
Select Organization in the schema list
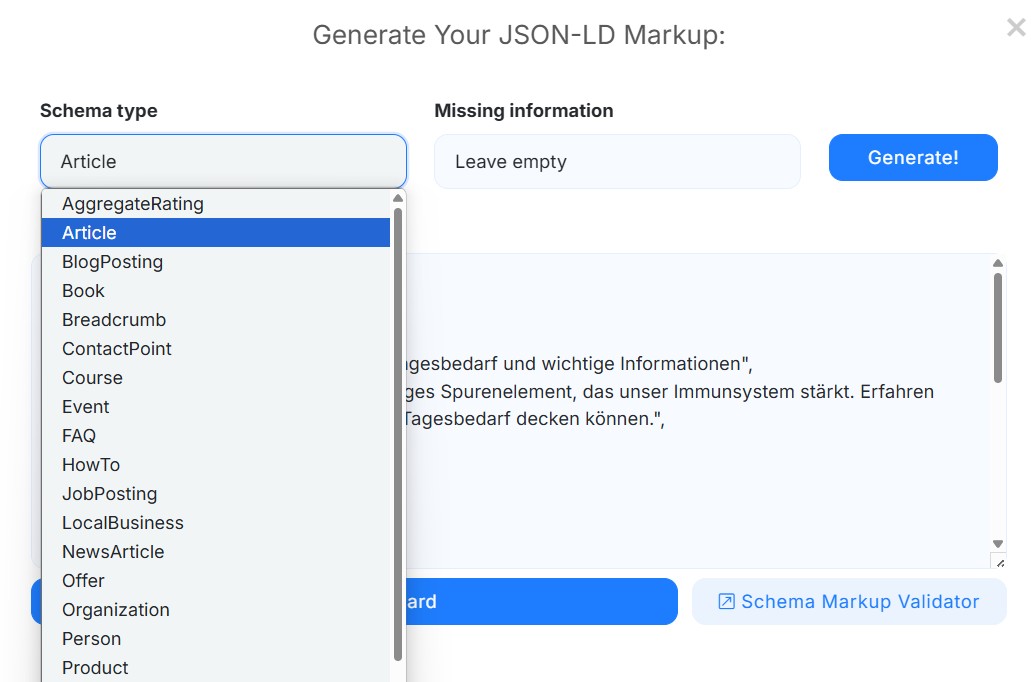pos(116,609)
